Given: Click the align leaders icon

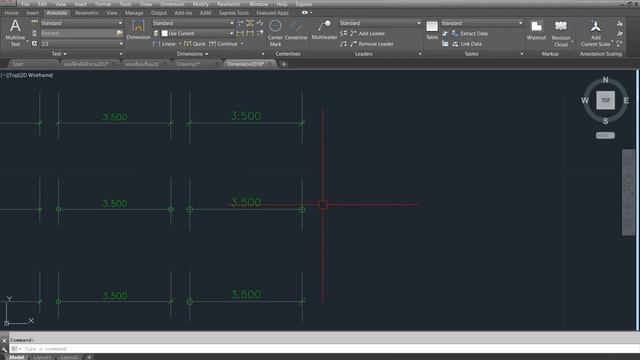Looking at the screenshot, I should point(344,33).
